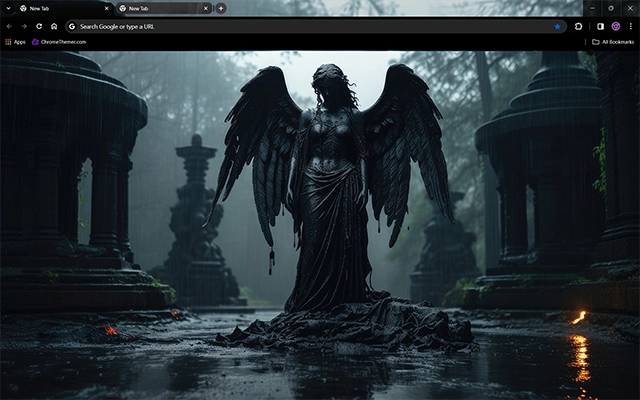This screenshot has height=400, width=640.
Task: Open the home page
Action: (x=54, y=27)
